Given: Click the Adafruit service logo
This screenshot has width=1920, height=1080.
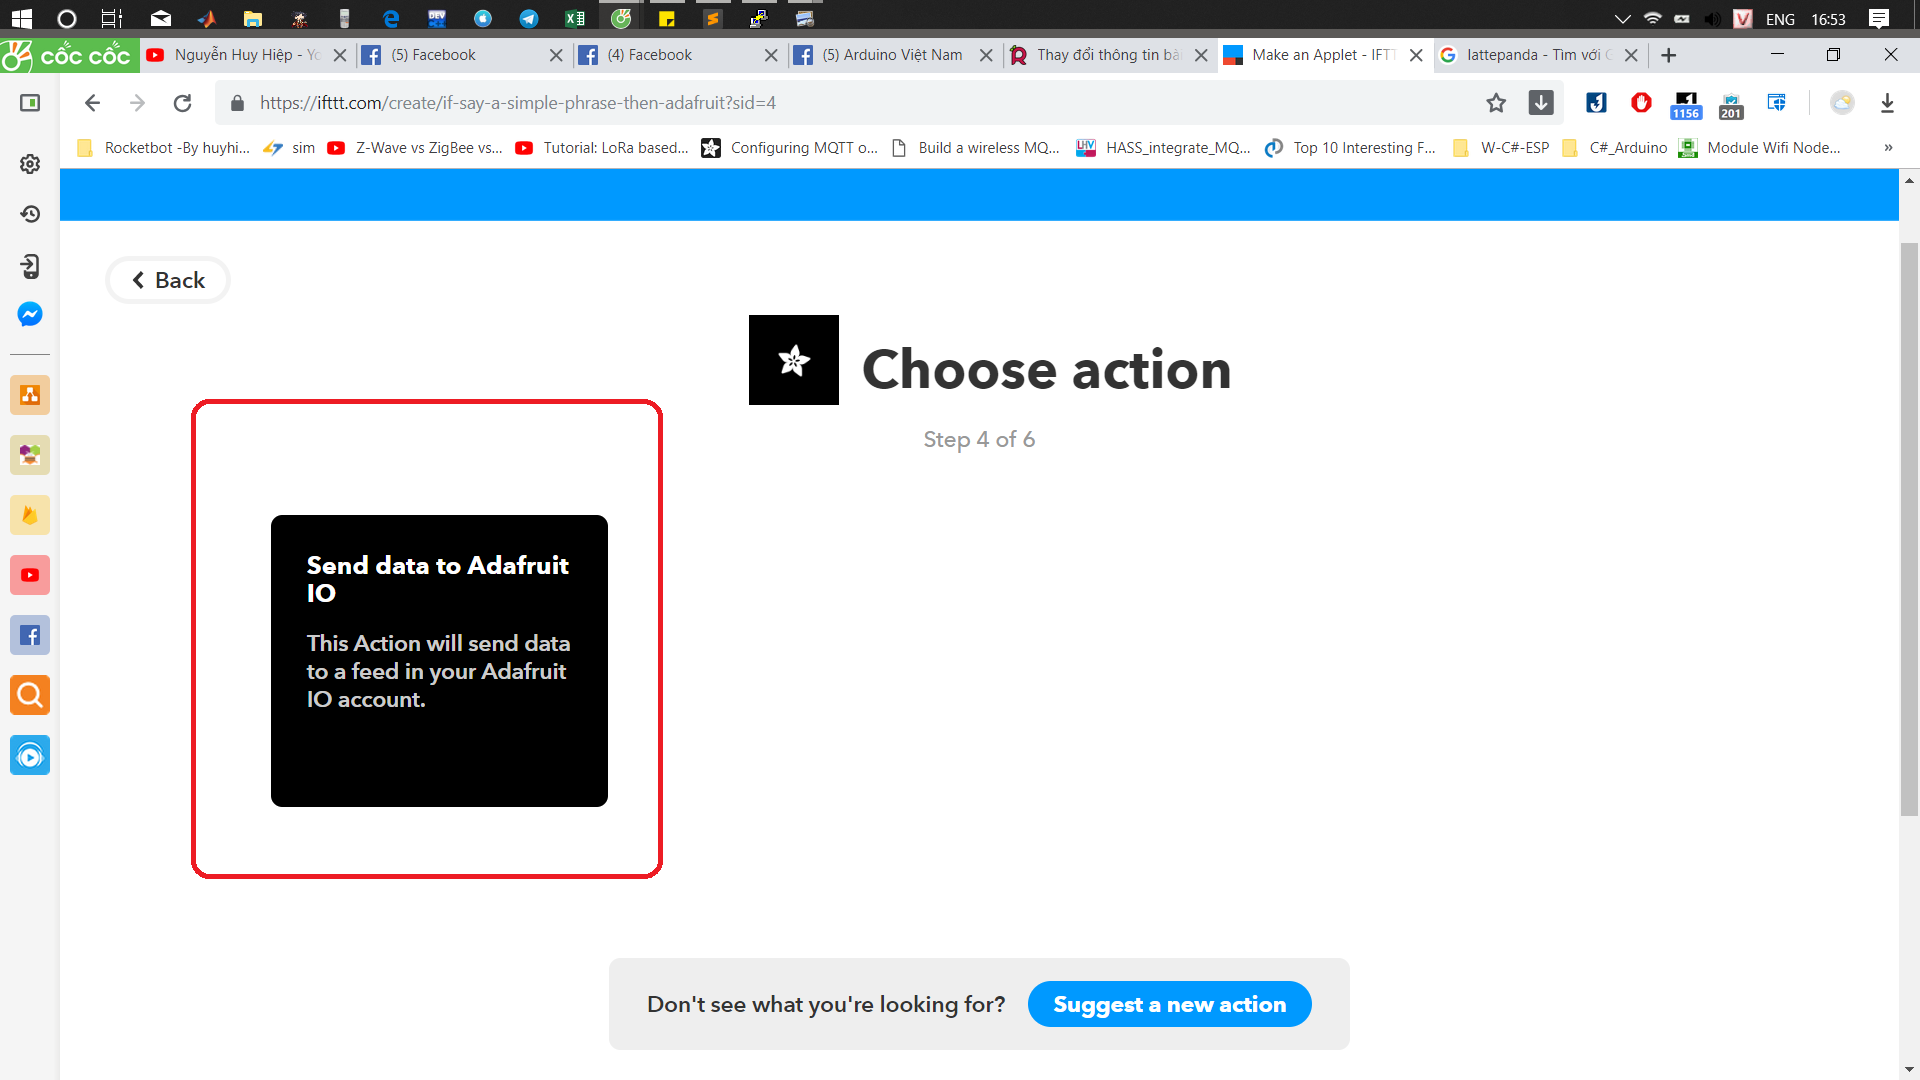Looking at the screenshot, I should tap(794, 360).
